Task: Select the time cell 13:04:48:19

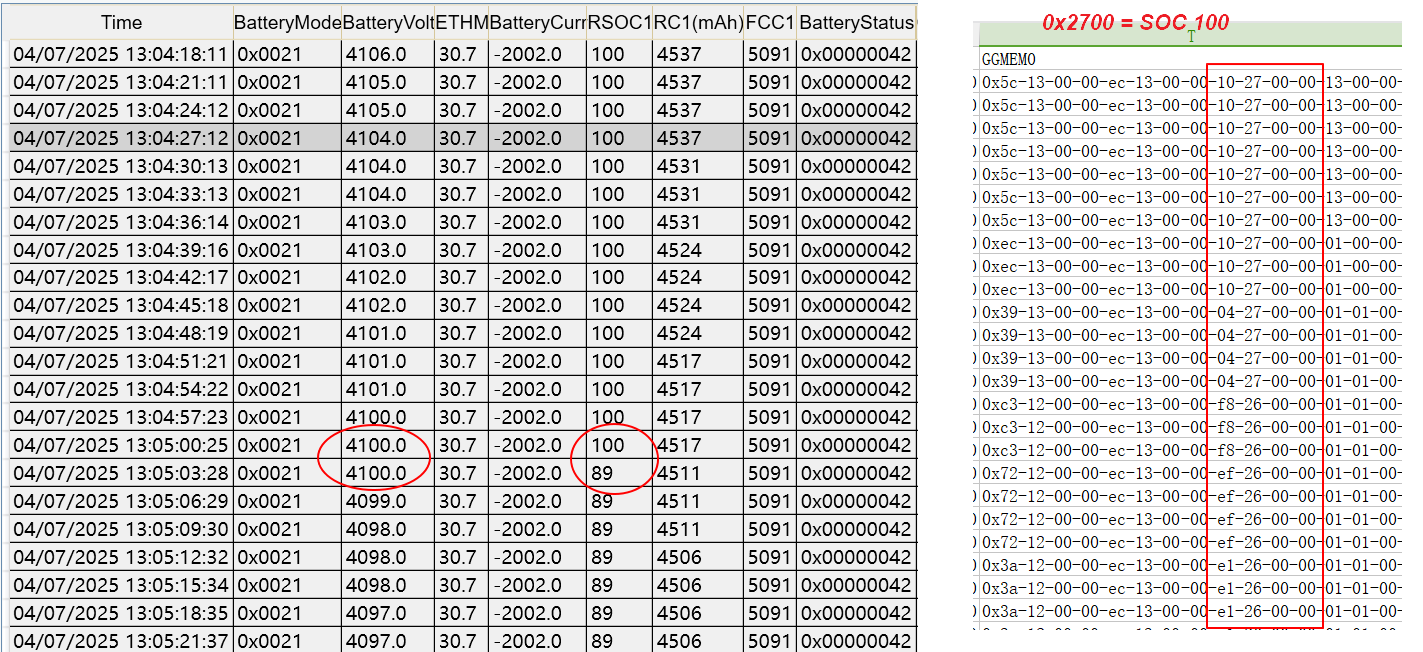Action: point(122,333)
